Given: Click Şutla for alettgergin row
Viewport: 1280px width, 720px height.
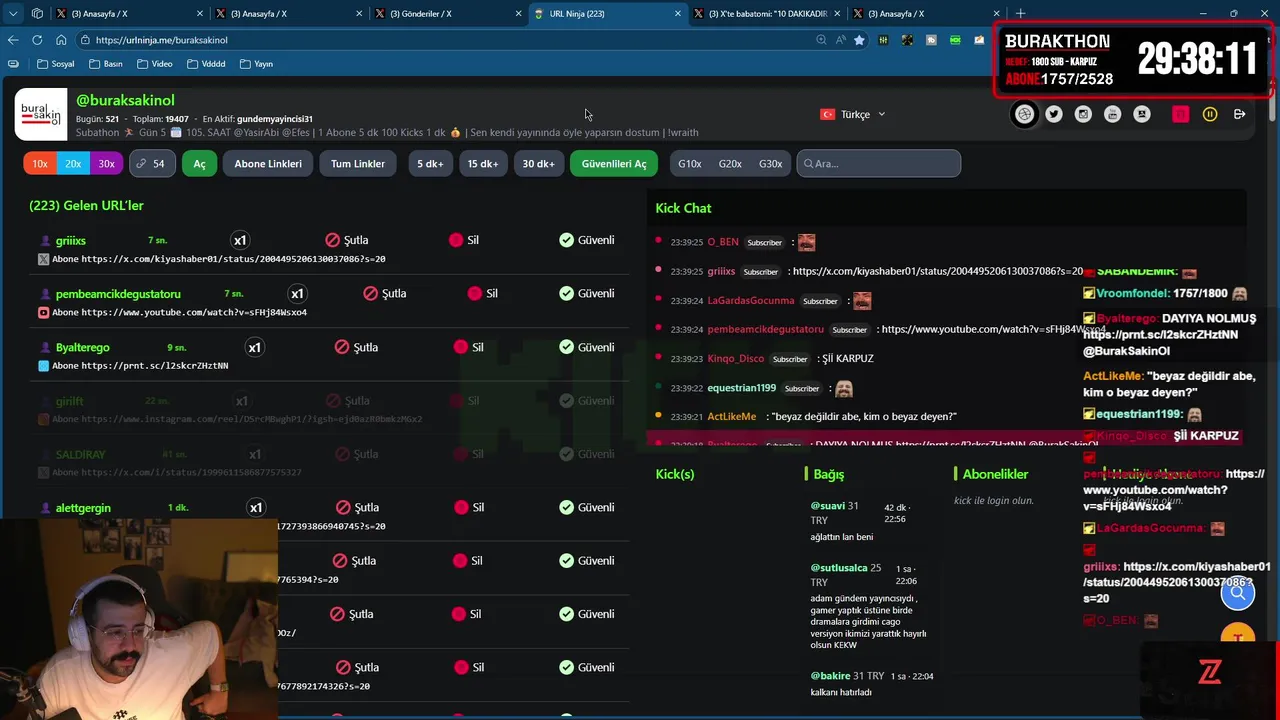Looking at the screenshot, I should point(358,507).
